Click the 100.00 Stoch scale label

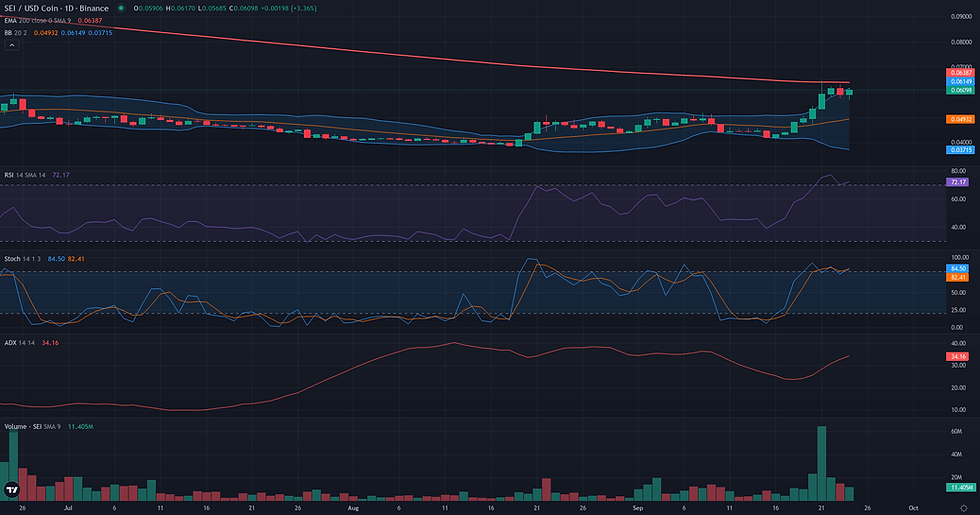[960, 258]
